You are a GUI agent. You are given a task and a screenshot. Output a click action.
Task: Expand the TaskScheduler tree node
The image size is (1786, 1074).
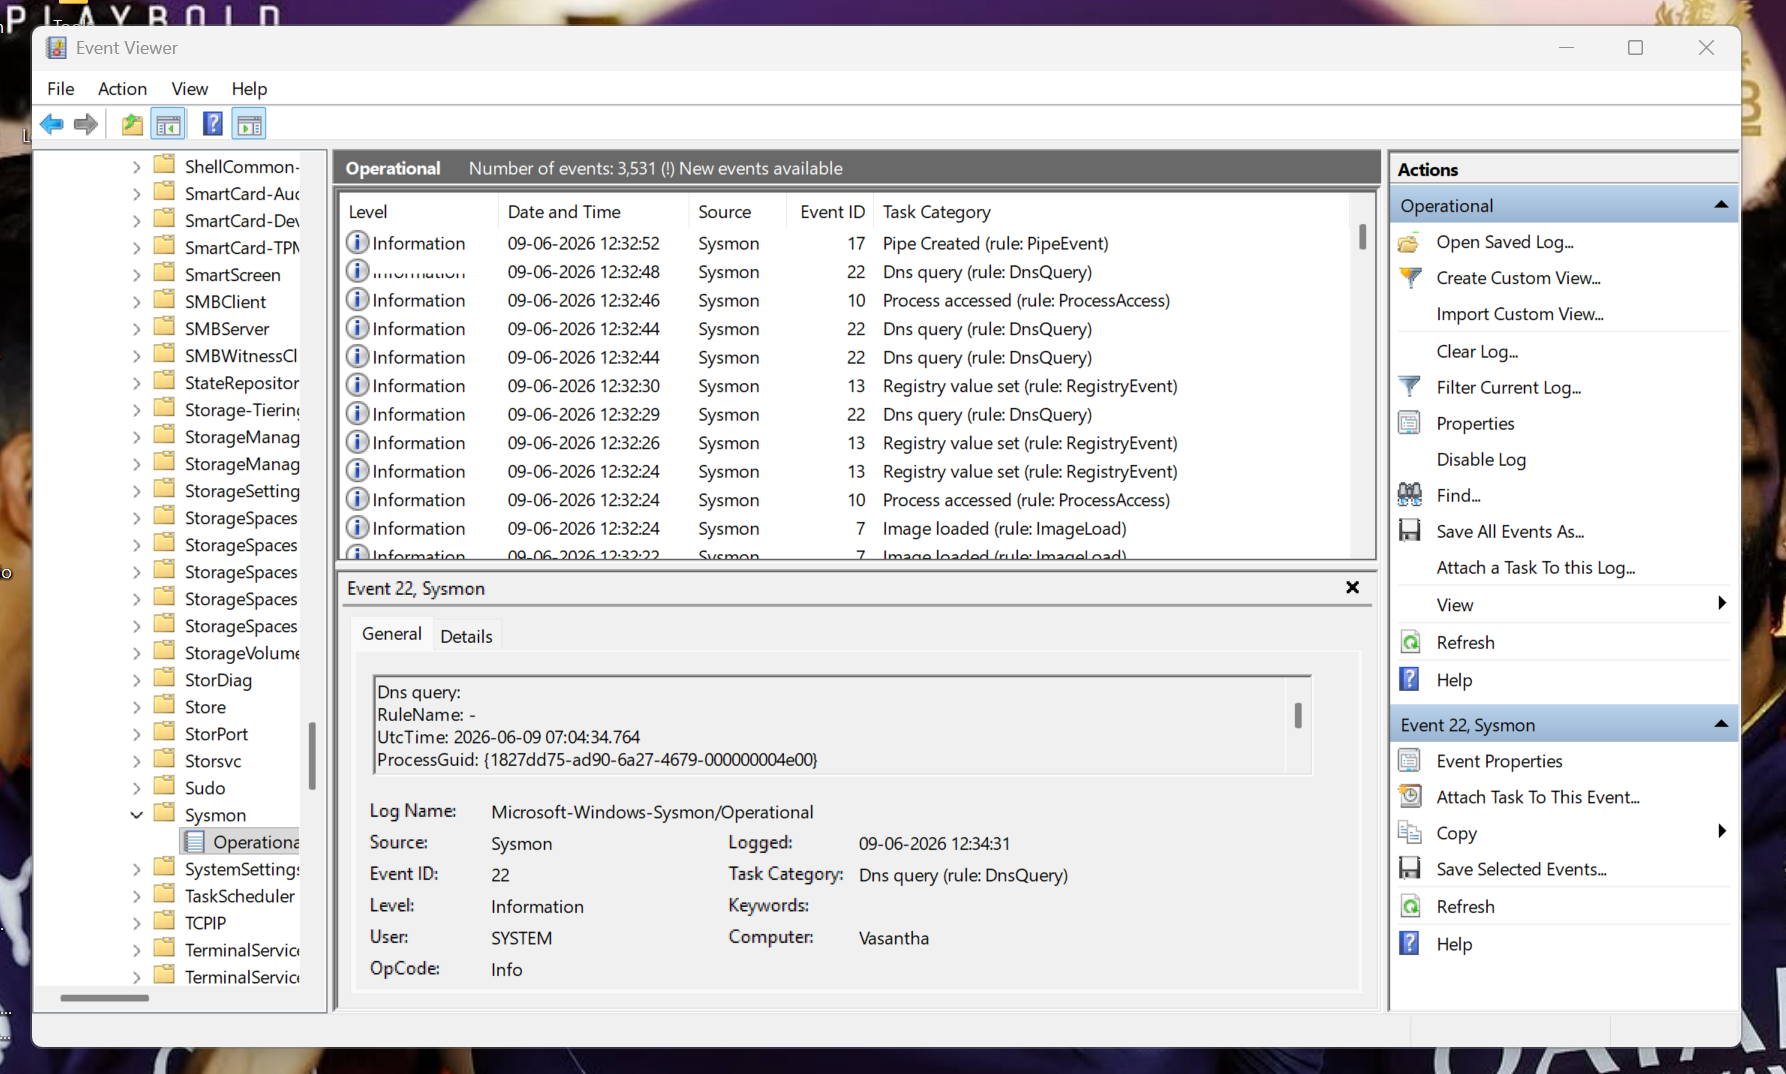[137, 896]
